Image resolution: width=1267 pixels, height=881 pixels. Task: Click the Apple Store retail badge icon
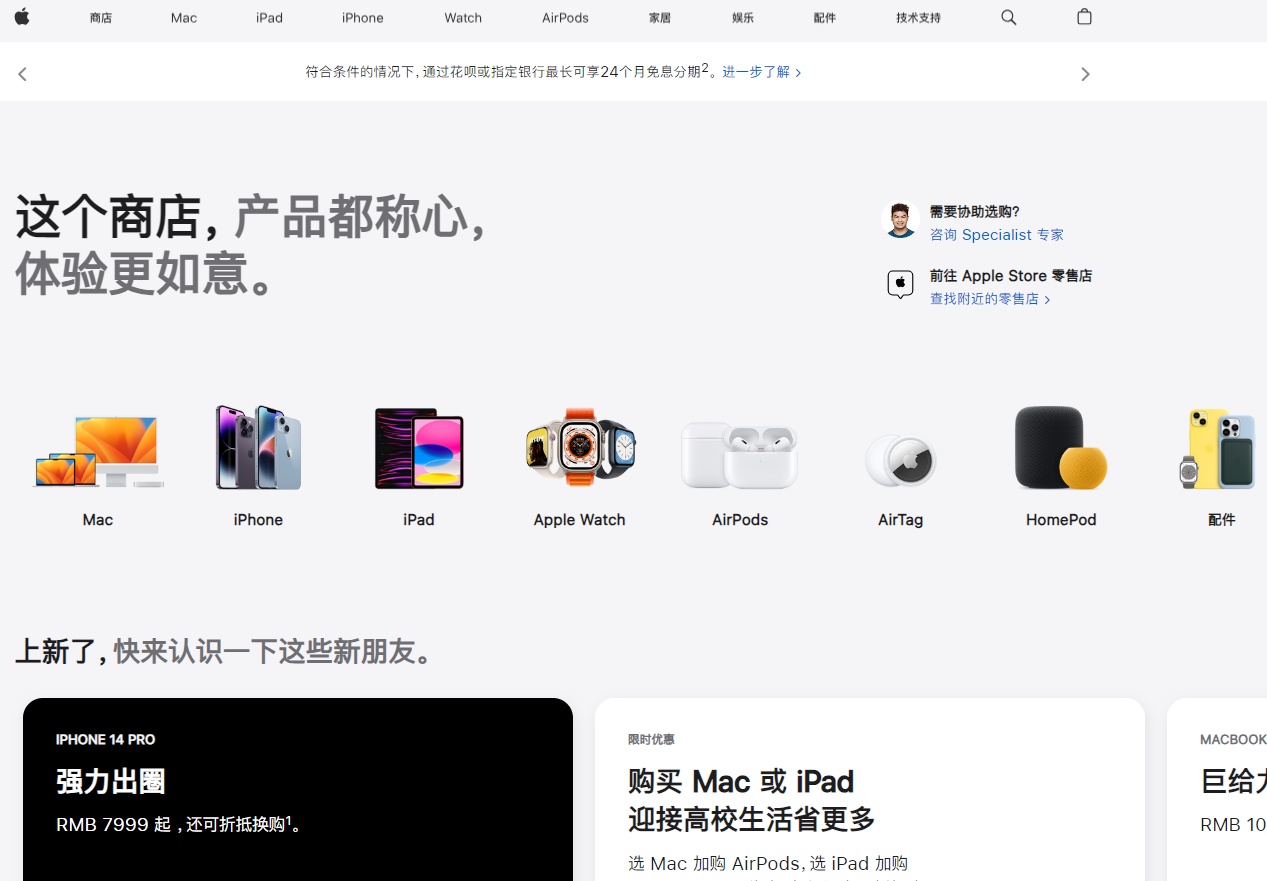(x=900, y=284)
